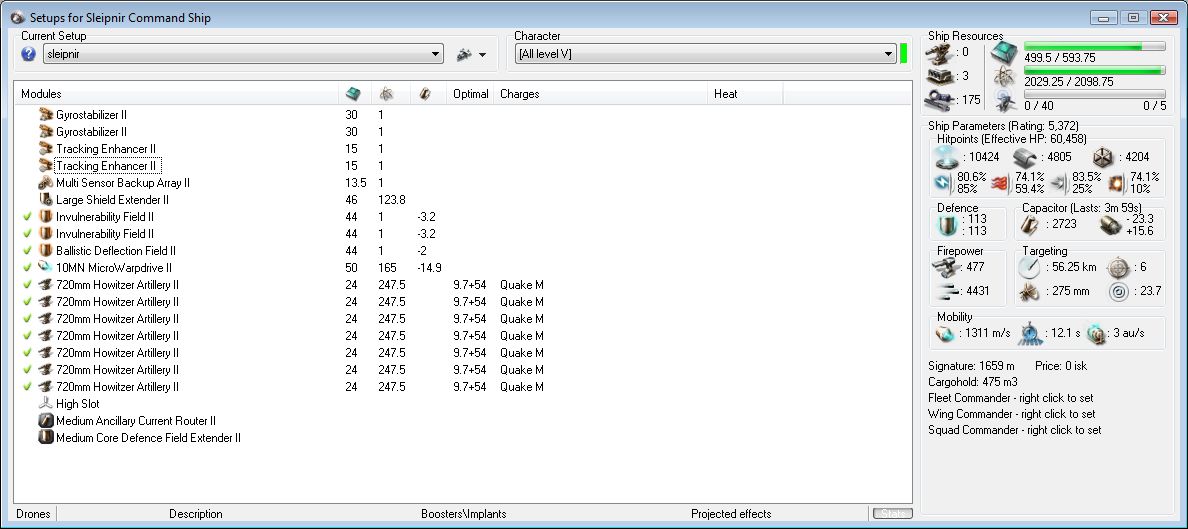
Task: Select the focused Tracking Enhancer II row
Action: pyautogui.click(x=107, y=165)
